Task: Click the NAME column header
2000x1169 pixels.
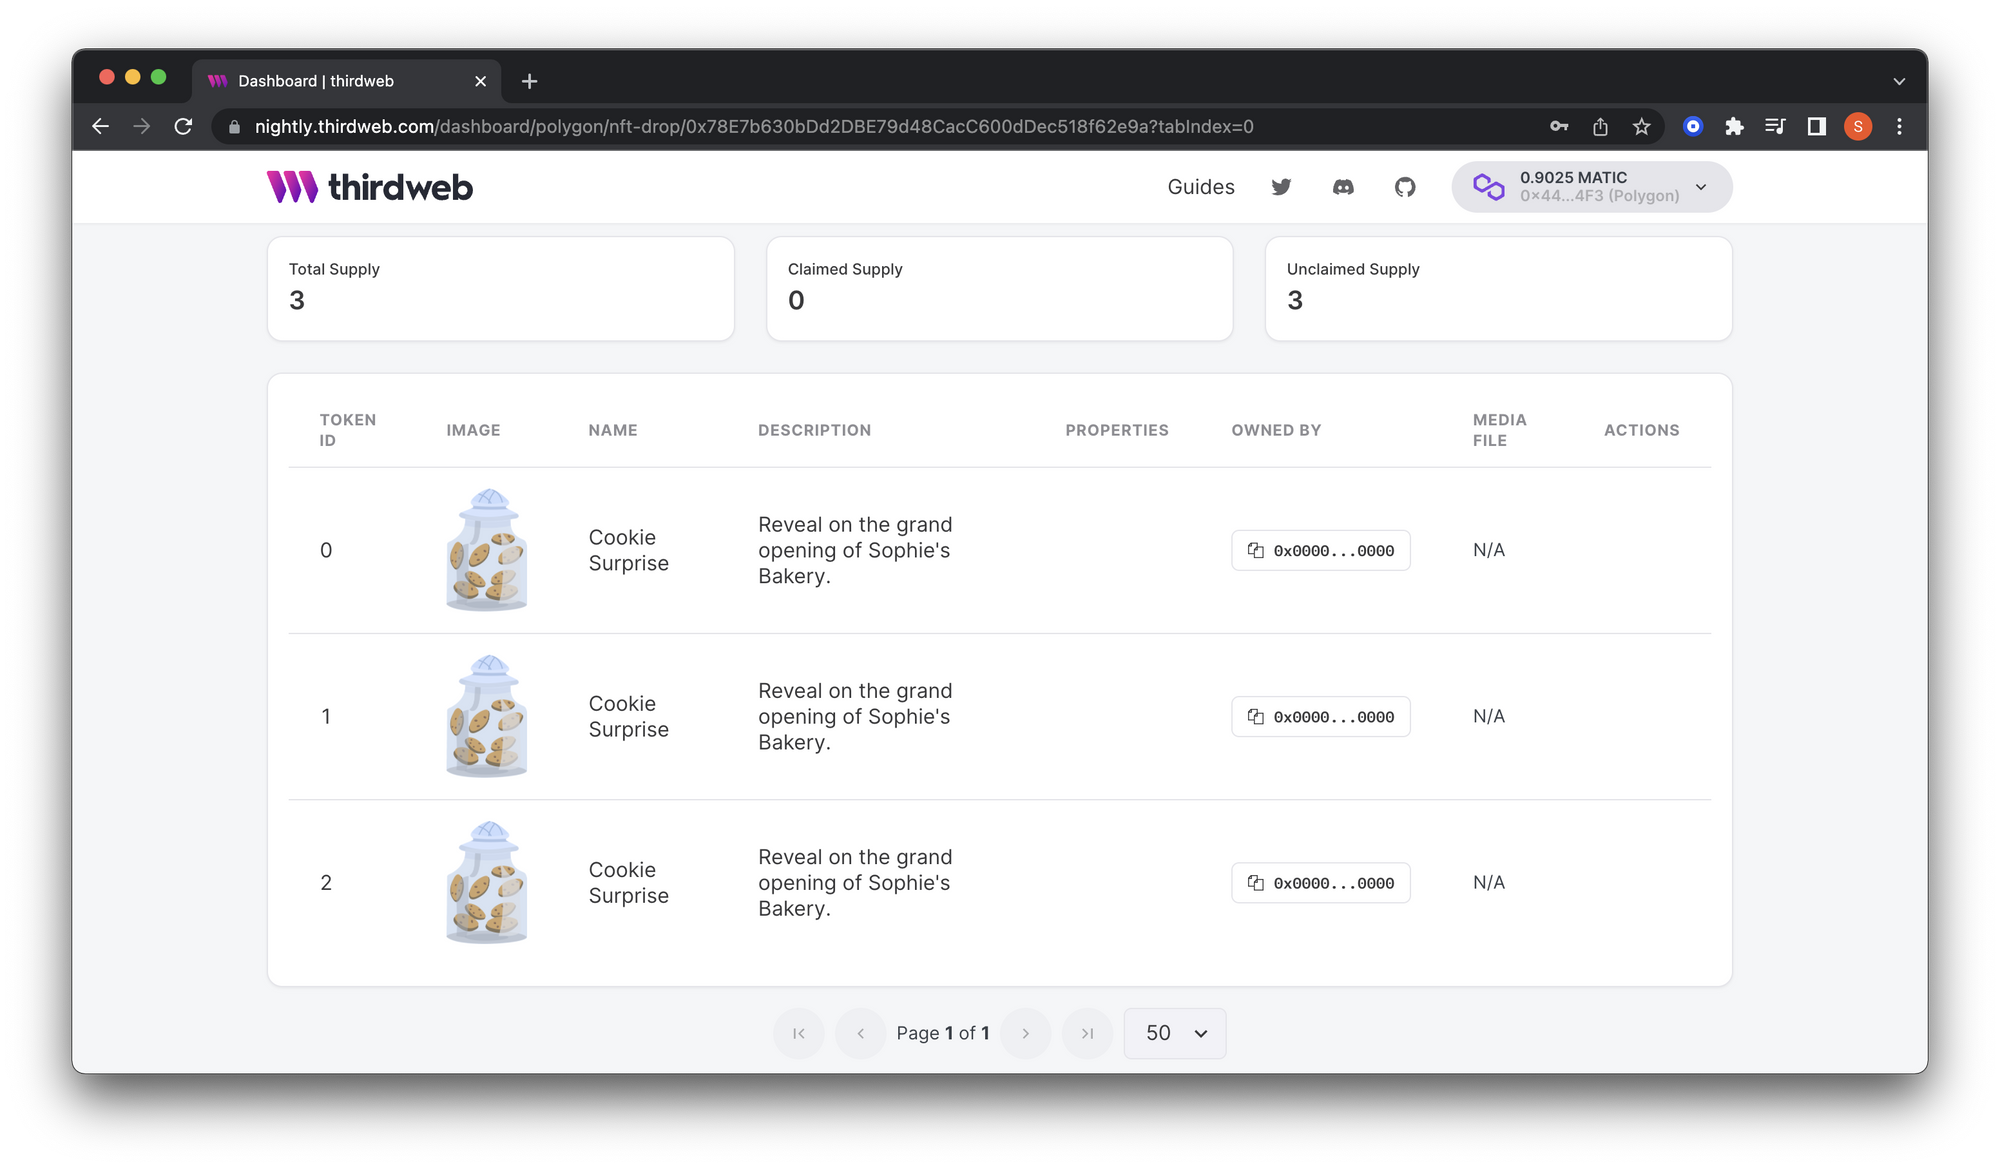Action: tap(613, 430)
